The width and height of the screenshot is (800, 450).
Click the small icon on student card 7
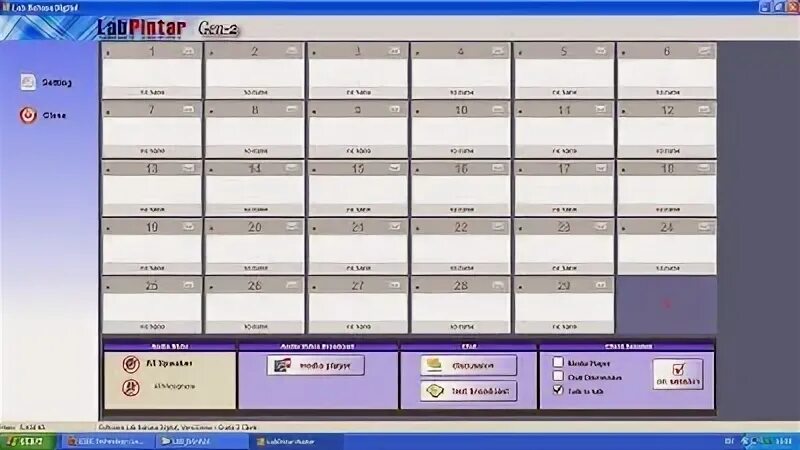188,110
